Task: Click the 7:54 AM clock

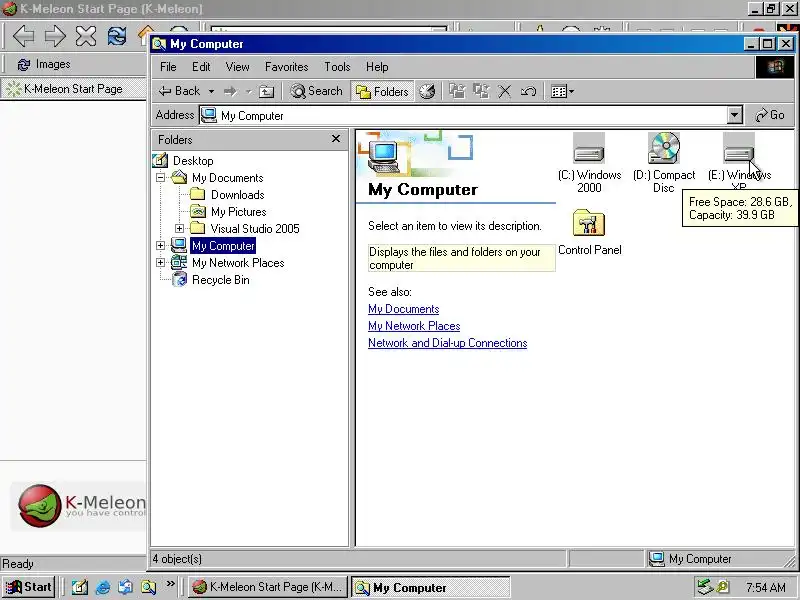Action: point(765,587)
